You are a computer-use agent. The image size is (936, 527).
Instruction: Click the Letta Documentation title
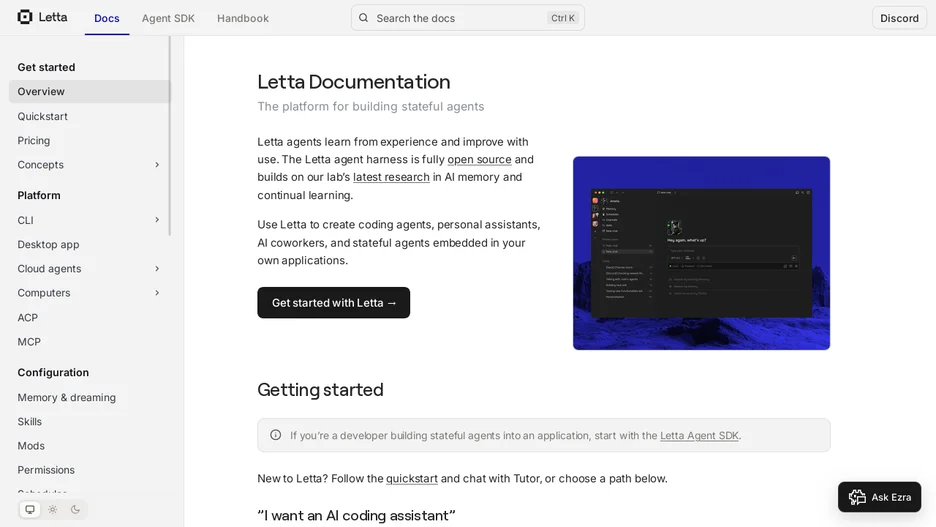tap(353, 82)
